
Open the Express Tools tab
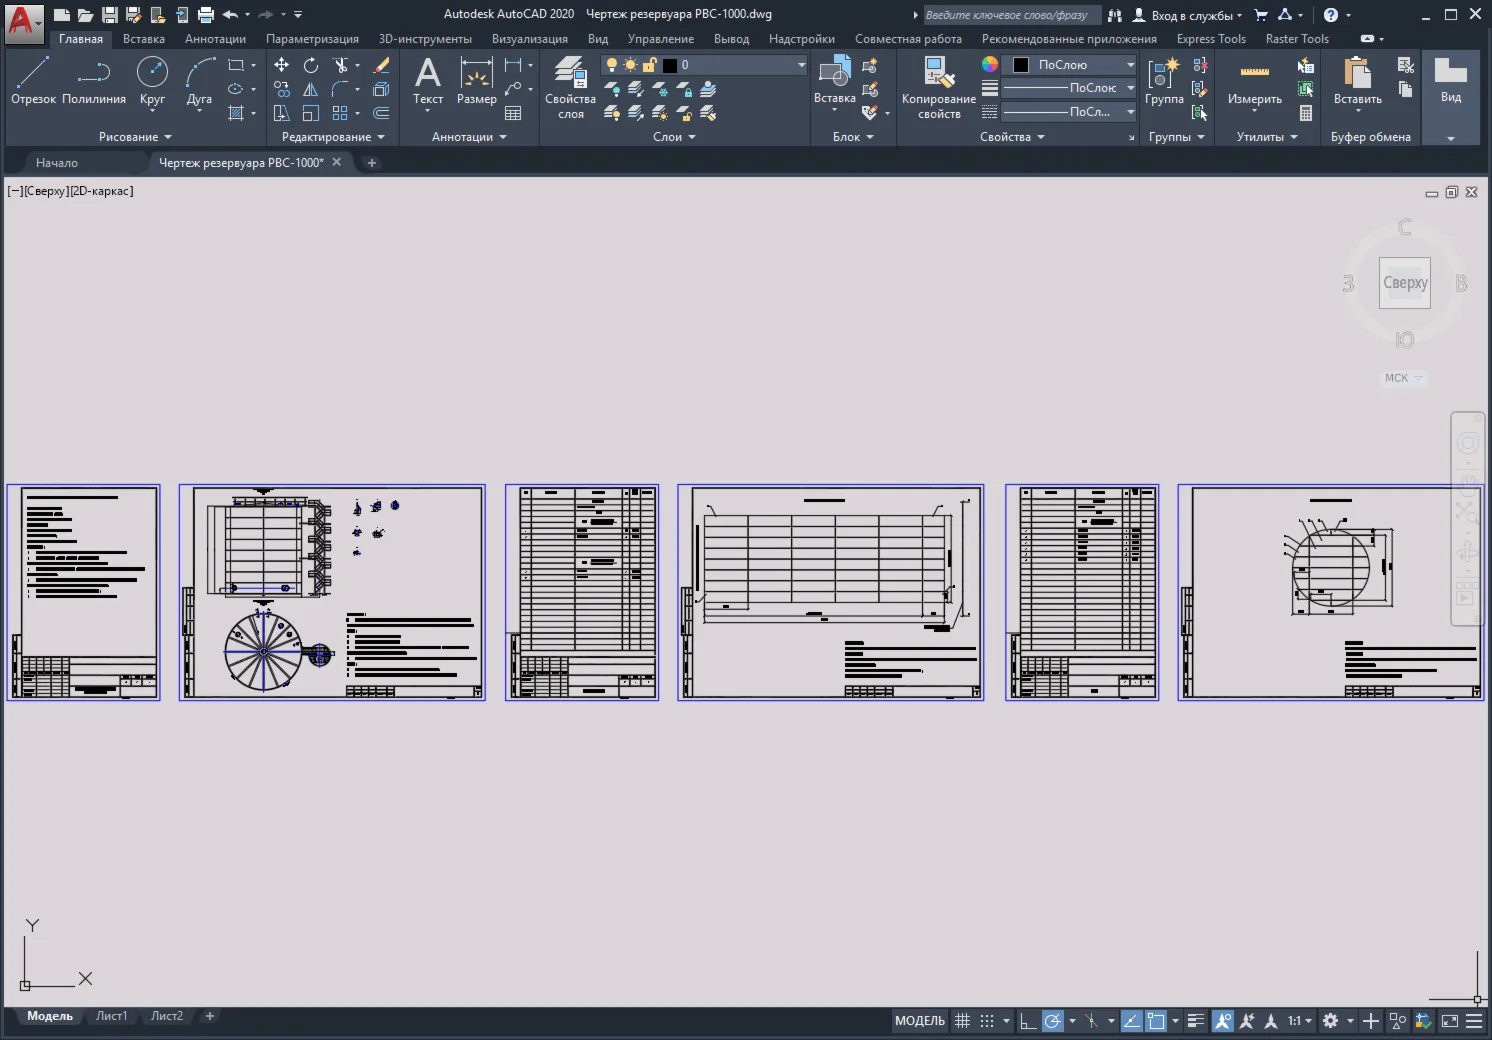(x=1211, y=39)
